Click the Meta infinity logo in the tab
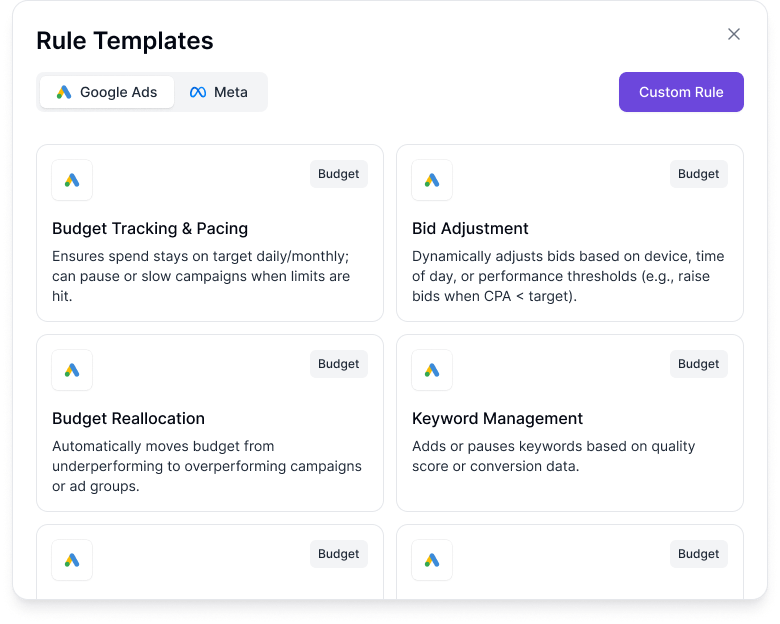The width and height of the screenshot is (780, 624). click(198, 92)
